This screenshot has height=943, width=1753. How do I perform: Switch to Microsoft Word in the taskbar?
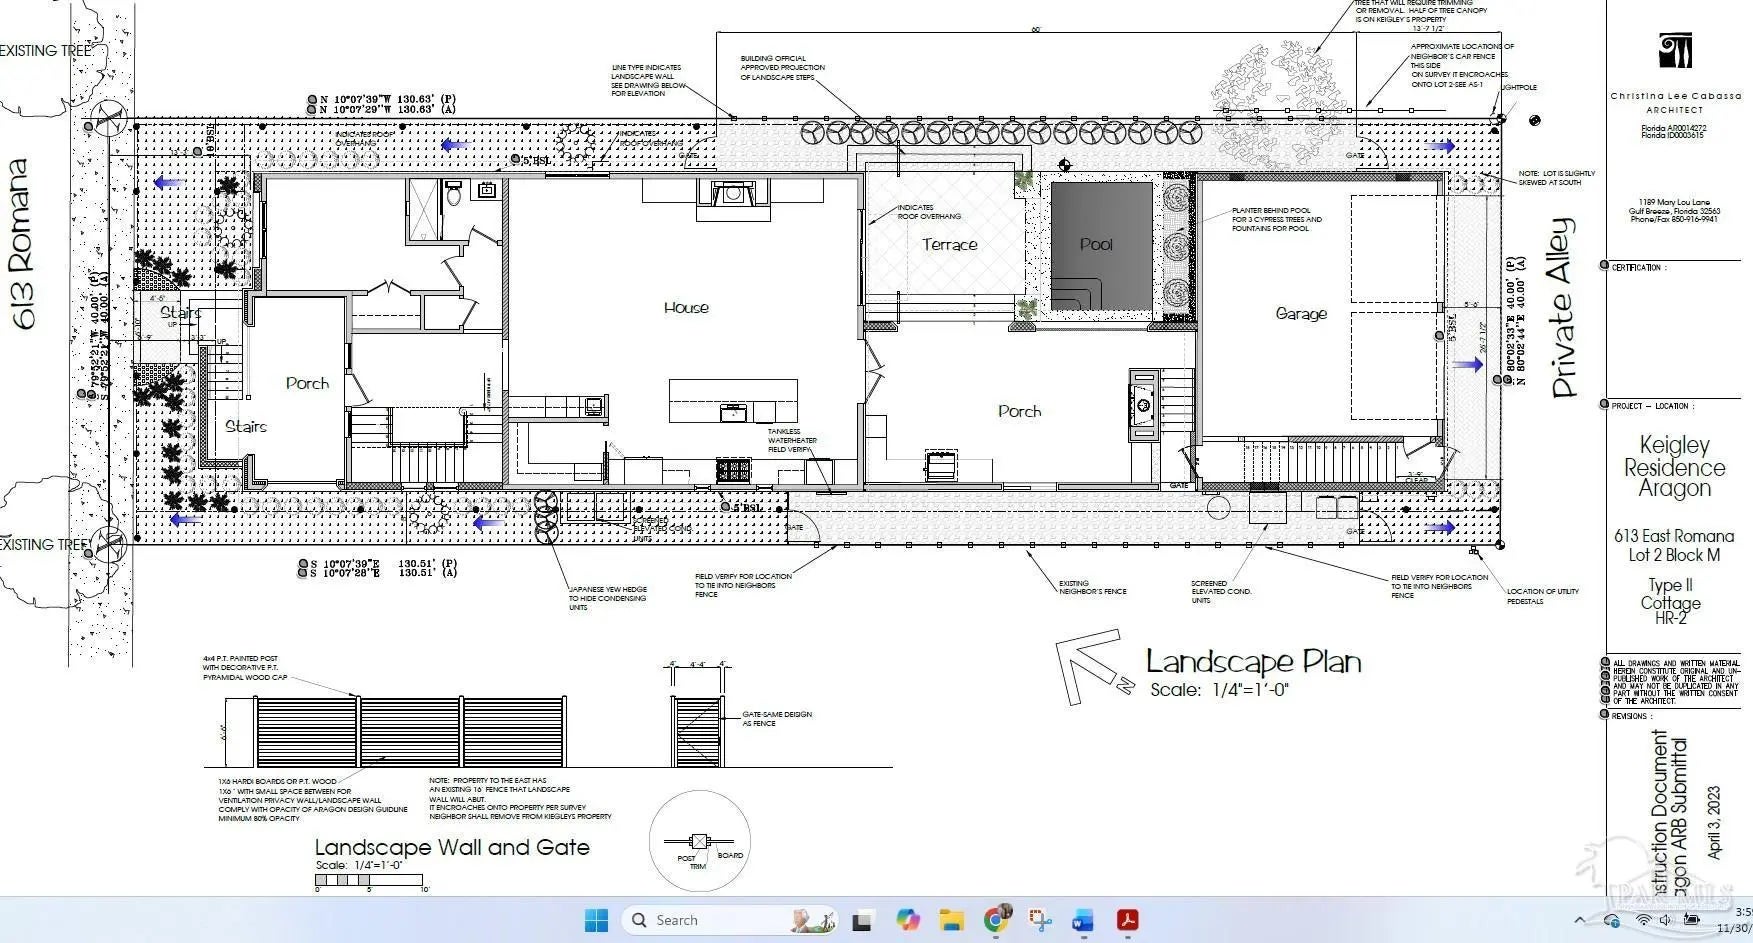1083,920
